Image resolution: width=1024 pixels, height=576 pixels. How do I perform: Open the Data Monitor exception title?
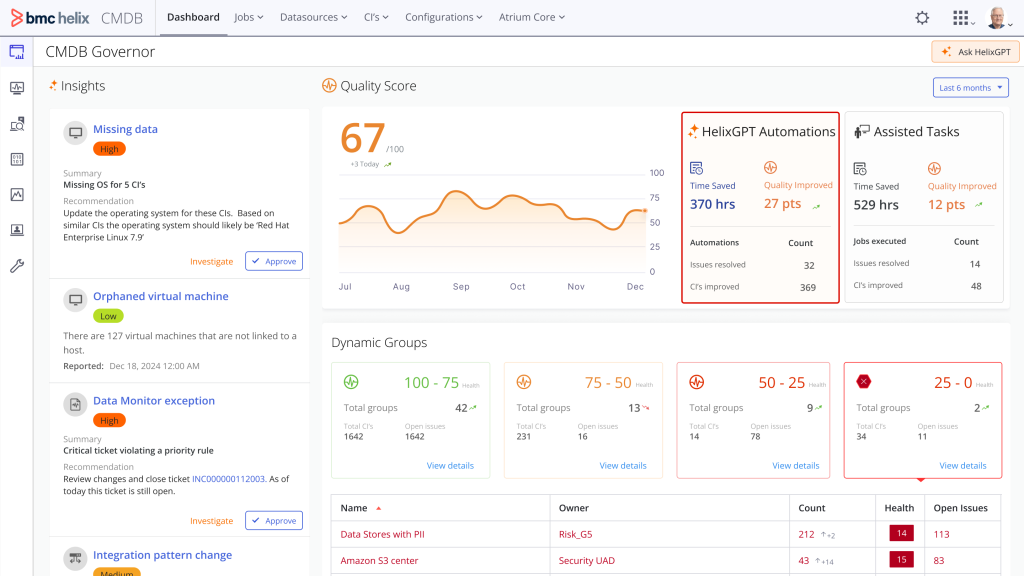click(153, 401)
